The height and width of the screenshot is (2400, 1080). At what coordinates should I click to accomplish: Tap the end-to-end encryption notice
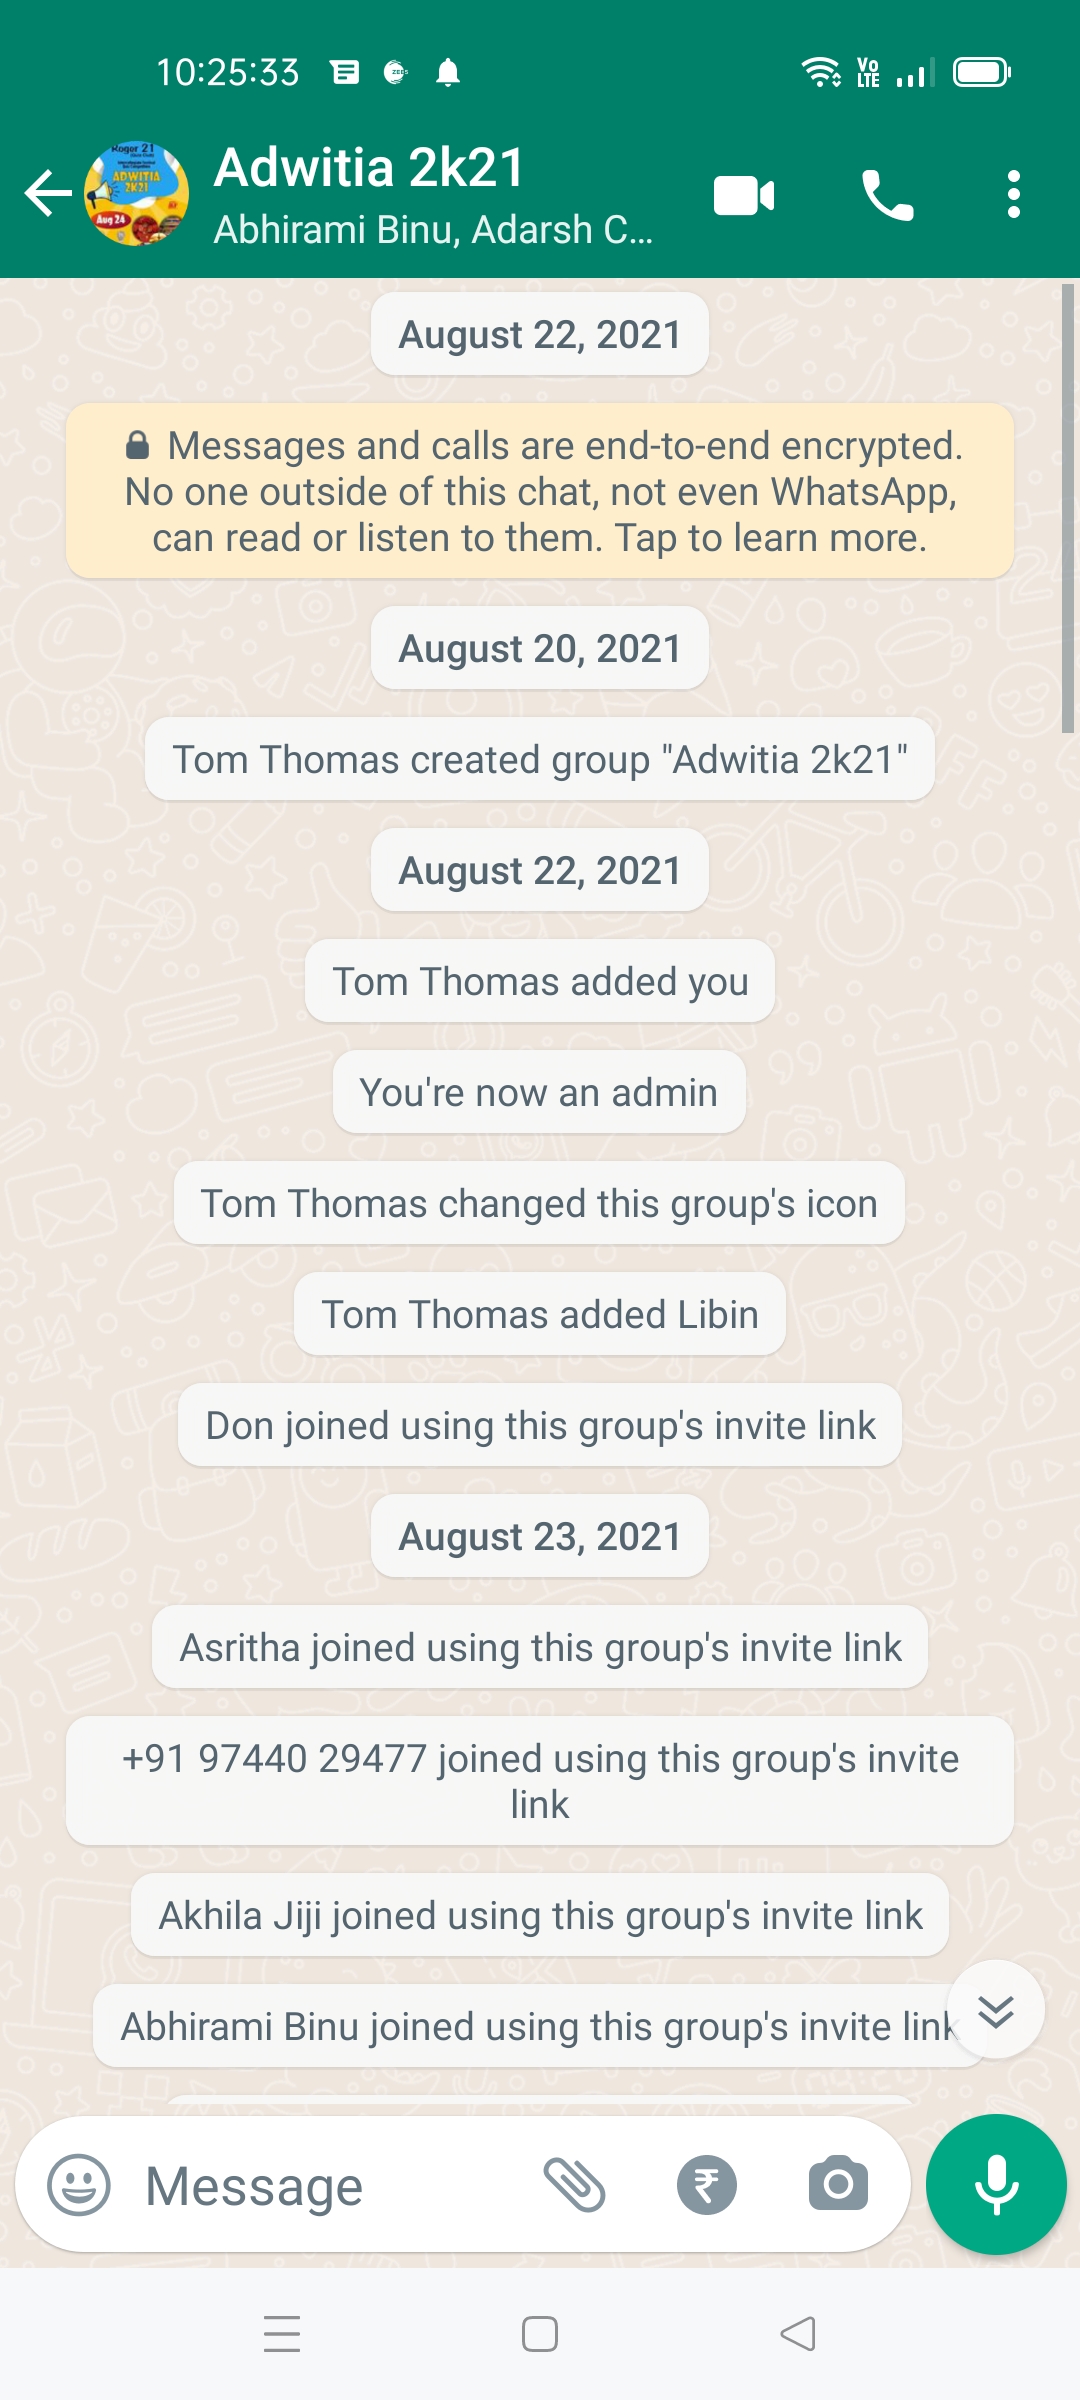point(540,491)
